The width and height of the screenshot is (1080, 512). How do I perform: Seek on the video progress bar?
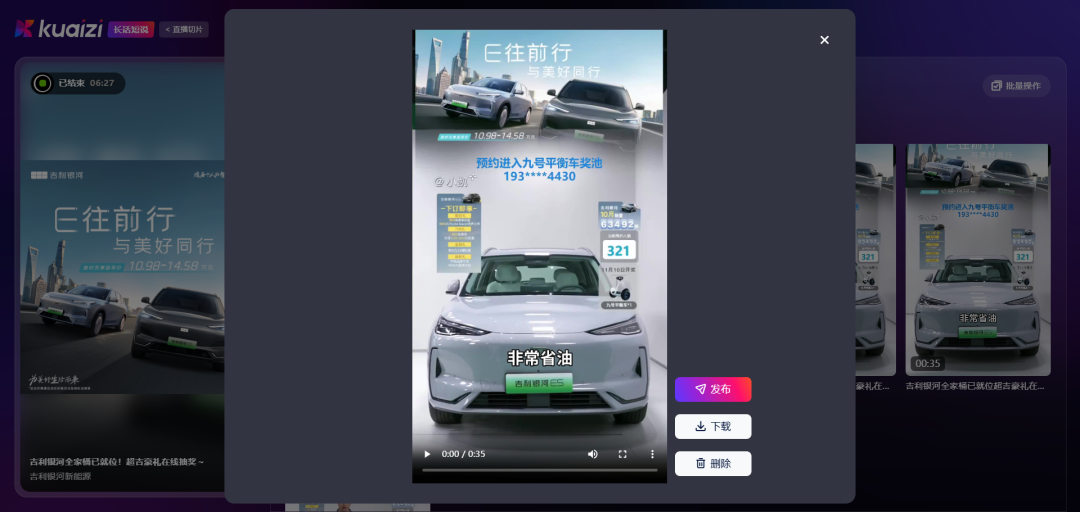click(x=539, y=470)
